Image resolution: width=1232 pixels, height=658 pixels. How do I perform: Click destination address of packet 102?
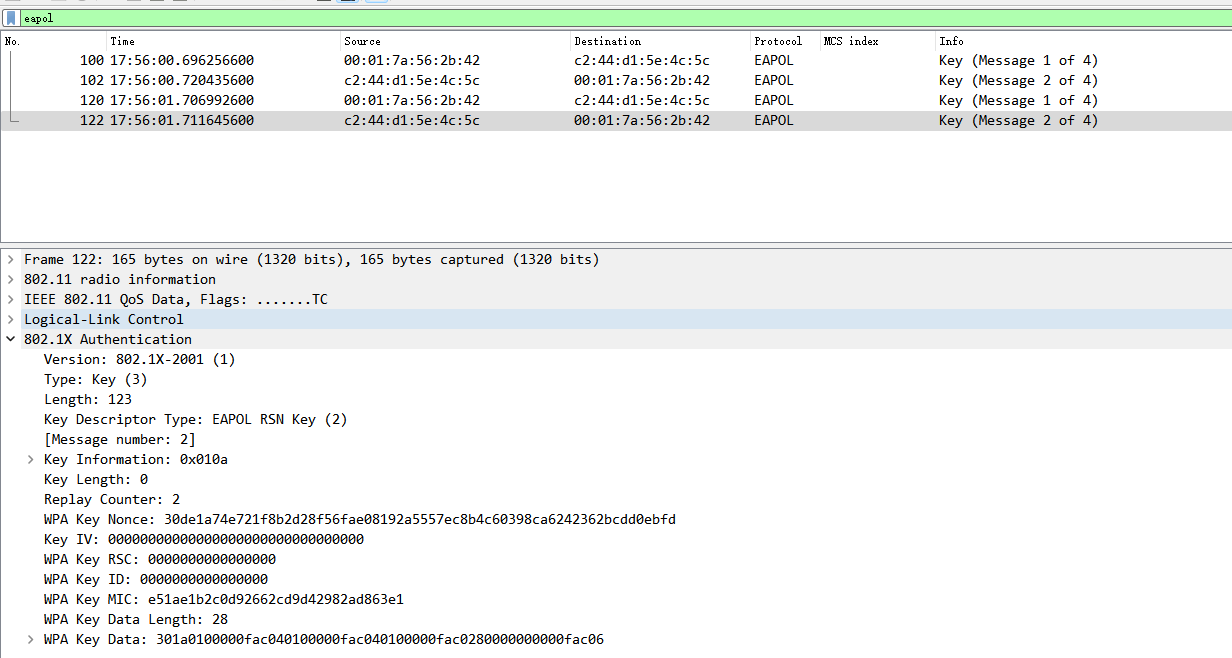pos(642,80)
